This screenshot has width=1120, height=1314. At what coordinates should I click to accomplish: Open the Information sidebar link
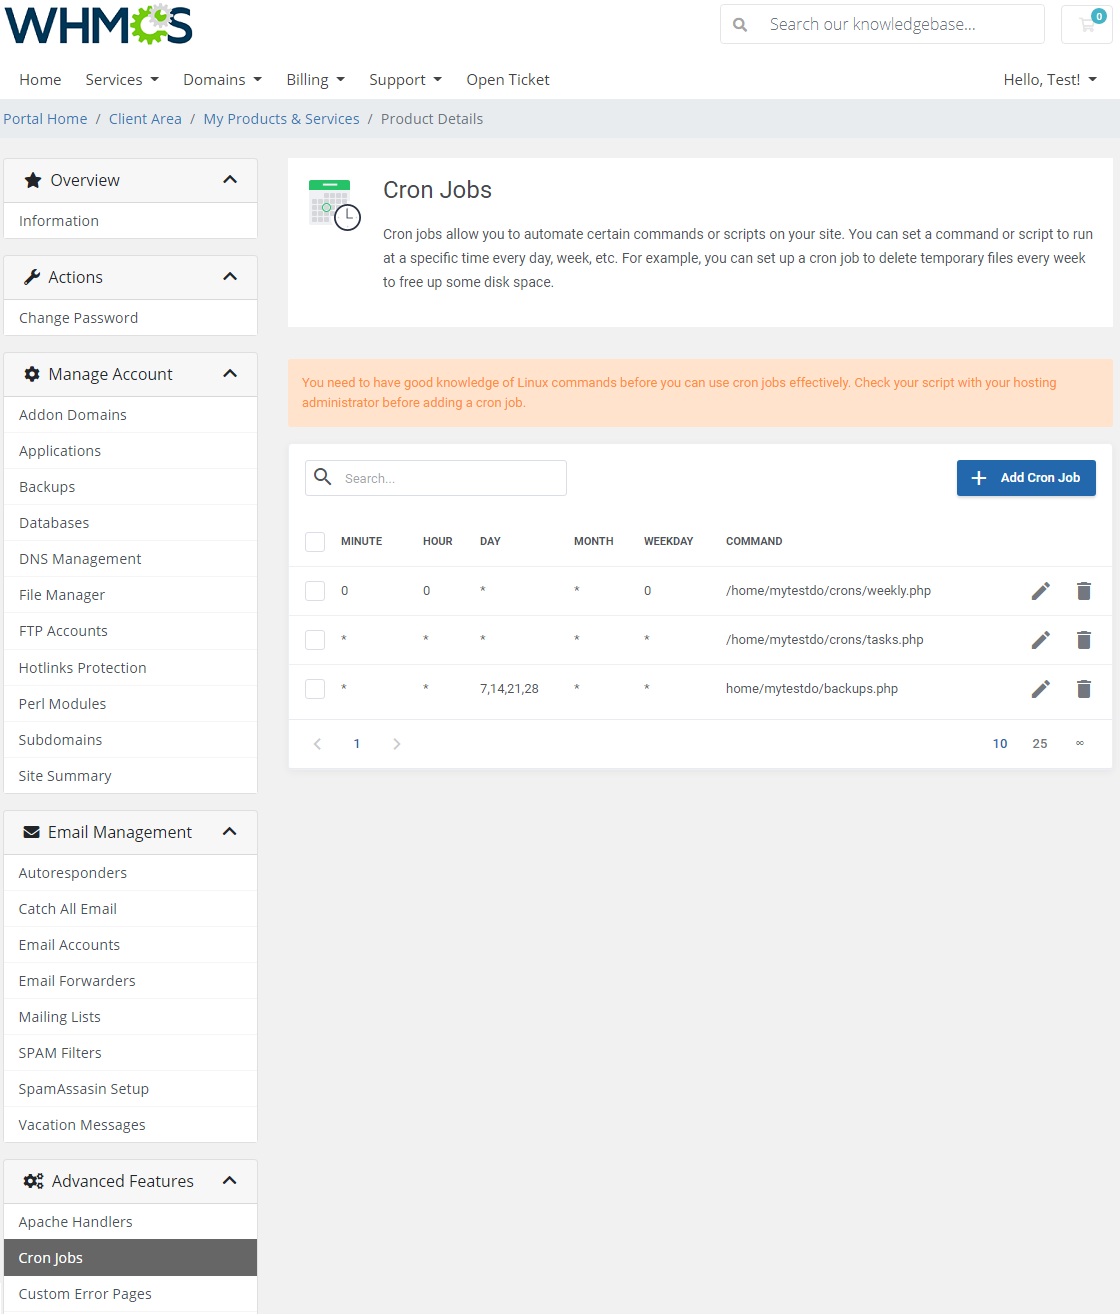tap(130, 221)
